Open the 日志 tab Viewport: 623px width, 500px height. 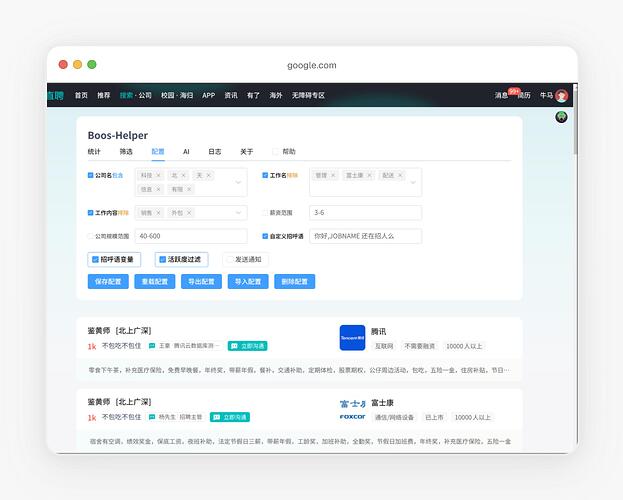[x=215, y=151]
